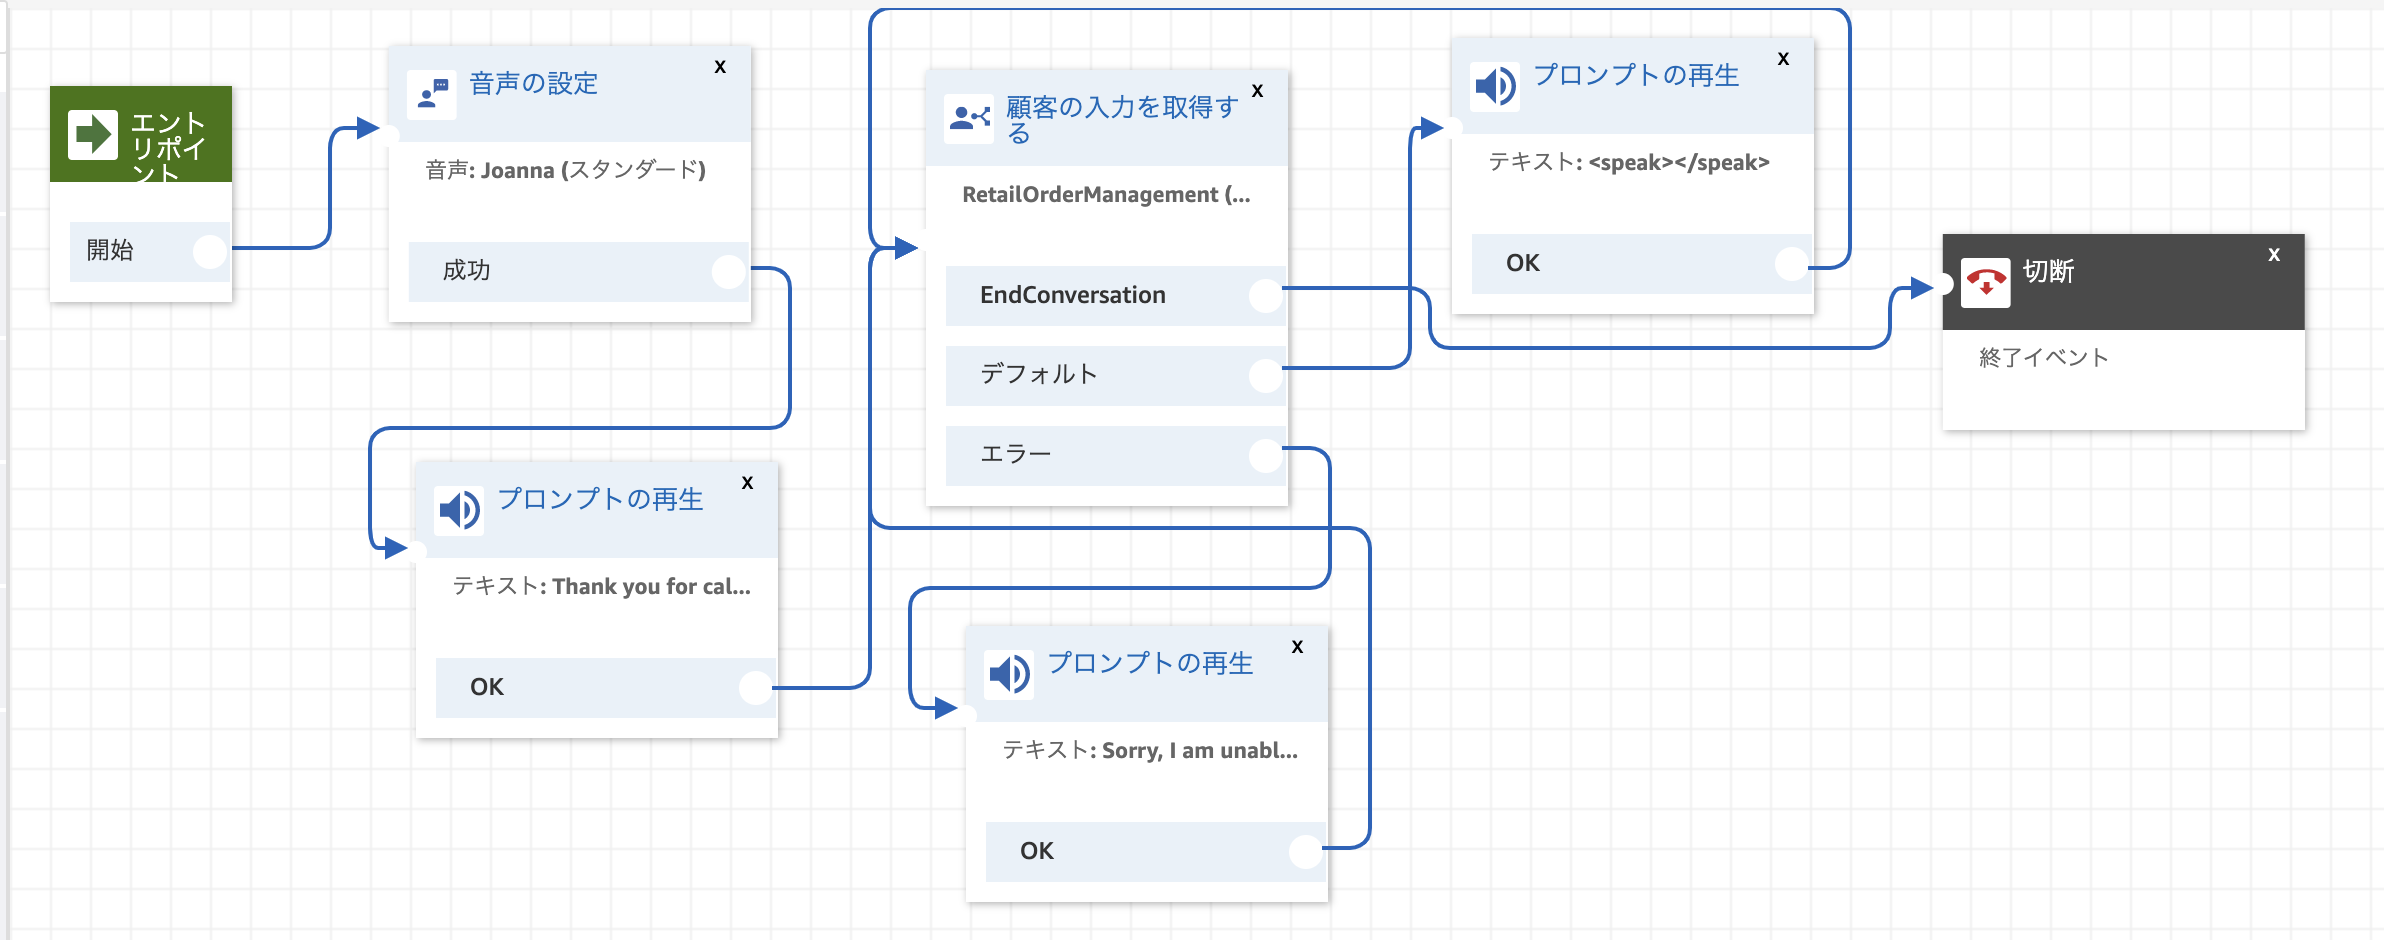
Task: Click the エントリポイント header label
Action: (x=168, y=146)
